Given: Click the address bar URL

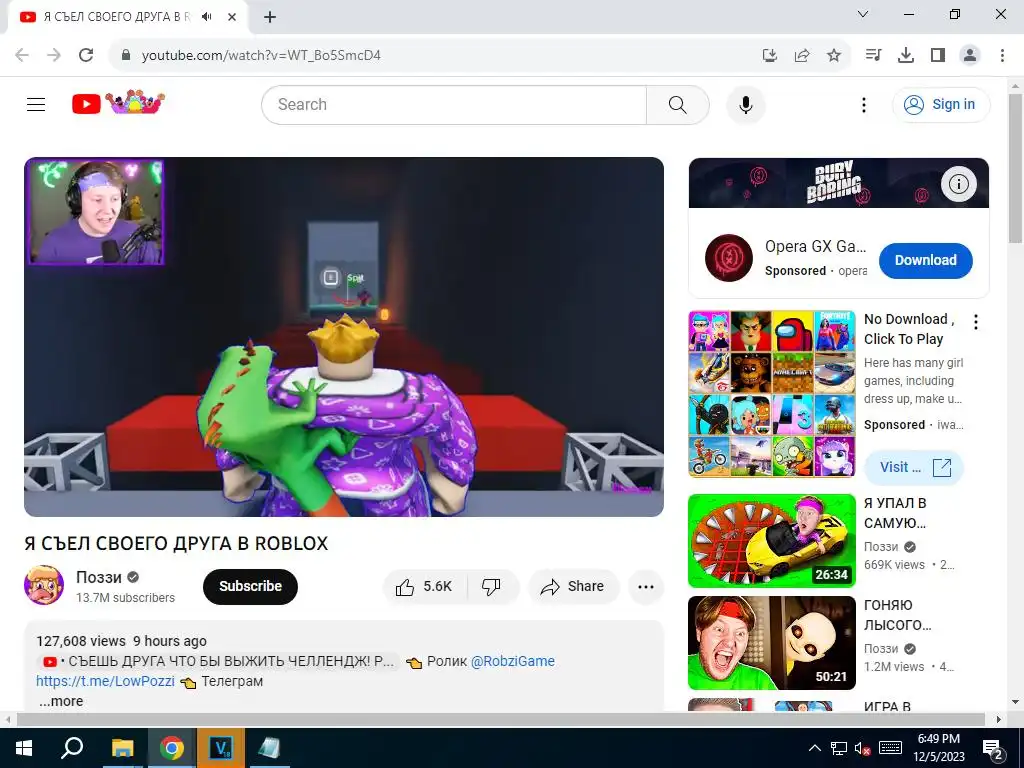Looking at the screenshot, I should tap(261, 56).
